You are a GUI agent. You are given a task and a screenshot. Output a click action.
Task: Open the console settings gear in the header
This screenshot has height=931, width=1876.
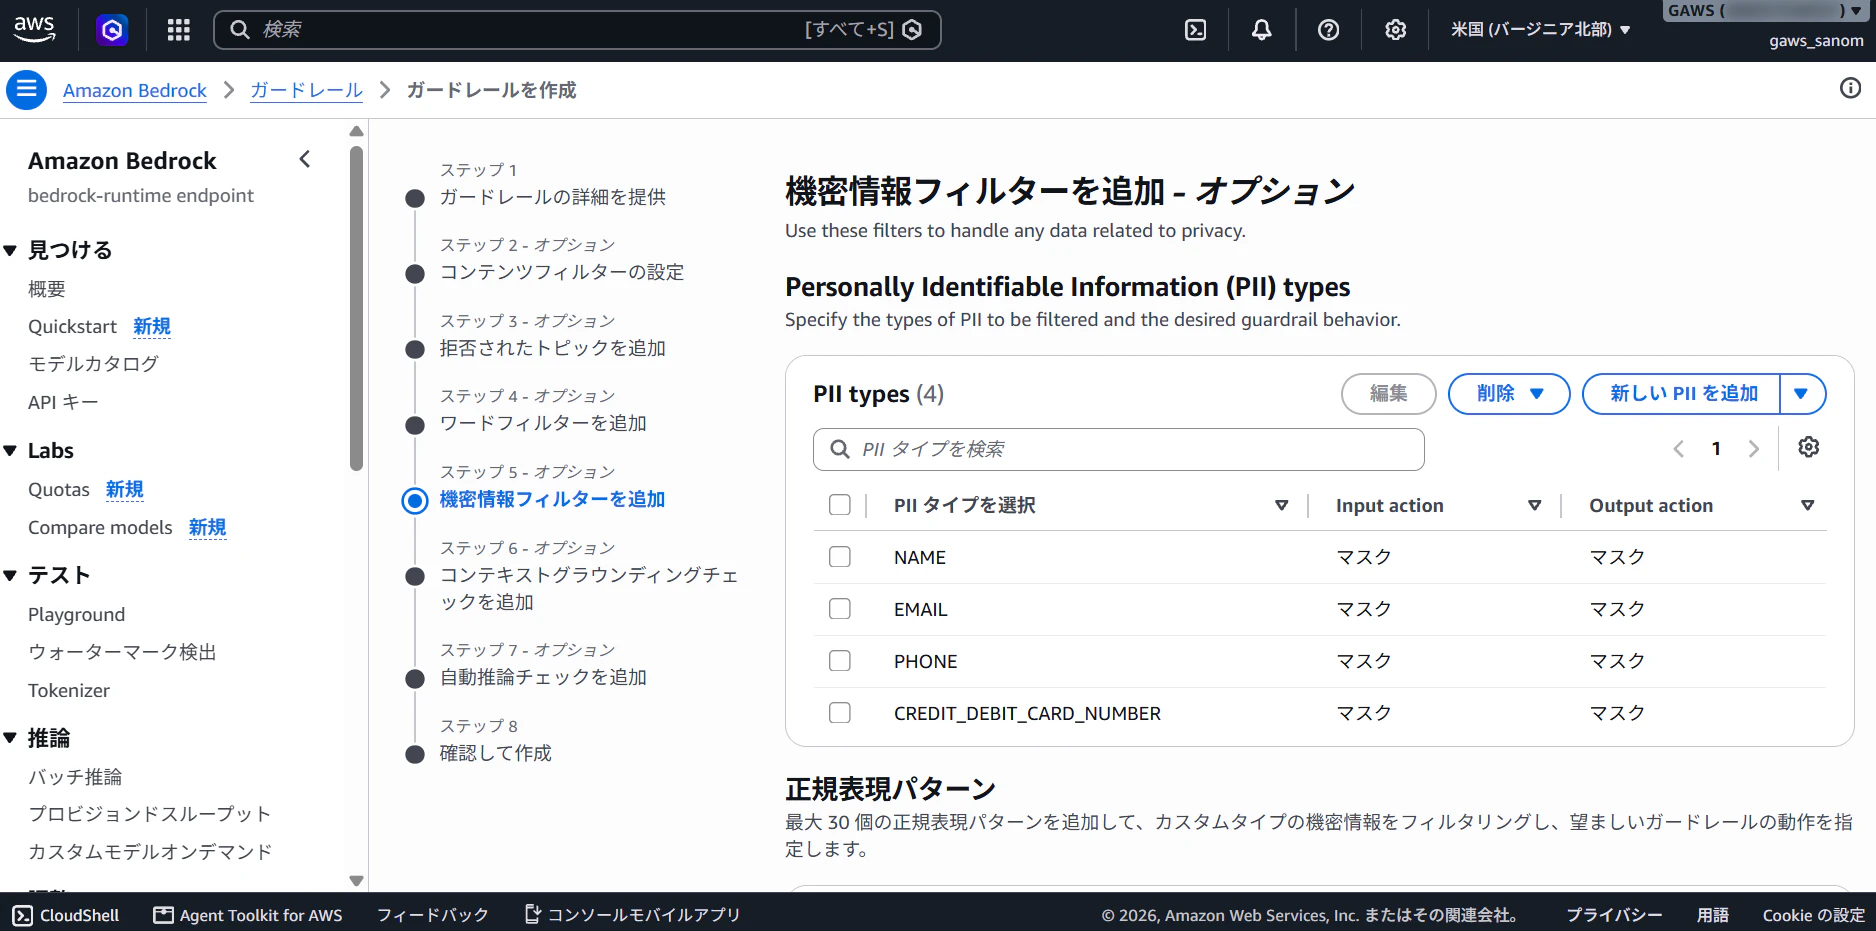tap(1395, 30)
